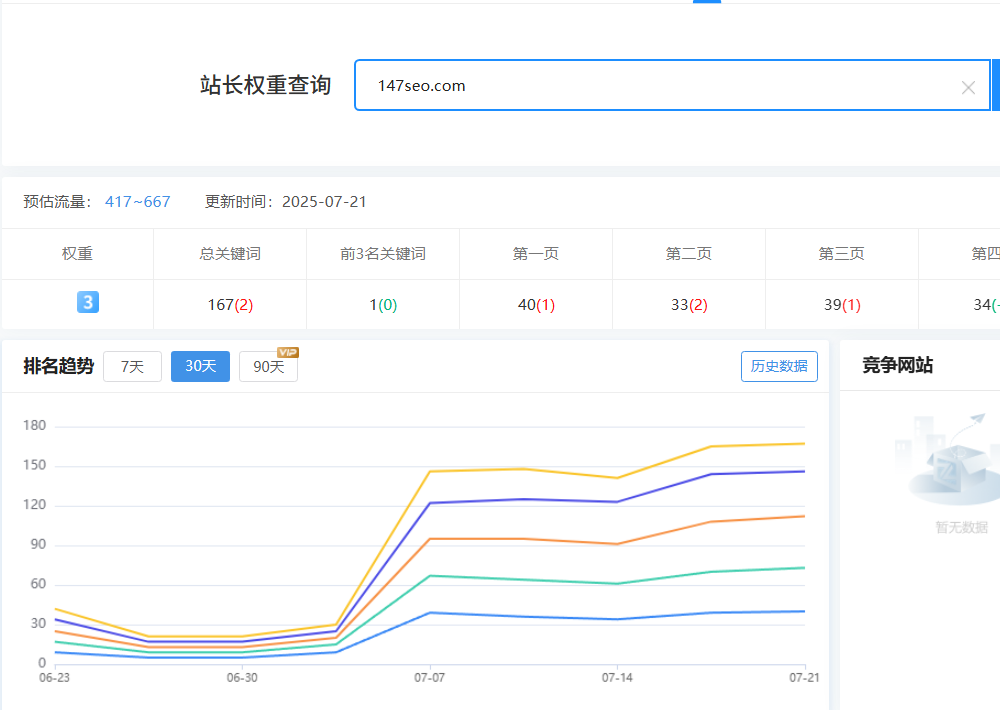Click the estimated traffic 417~667 link
1000x710 pixels.
point(138,202)
